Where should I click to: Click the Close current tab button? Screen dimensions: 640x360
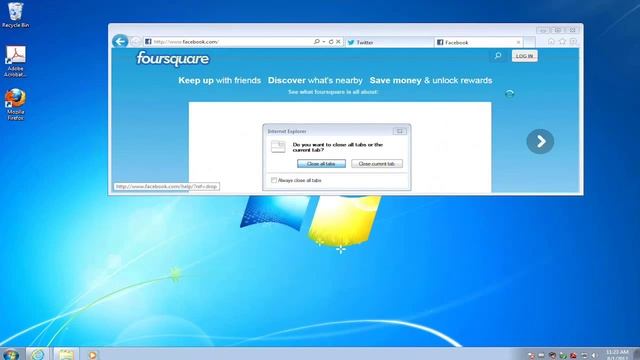[x=377, y=164]
